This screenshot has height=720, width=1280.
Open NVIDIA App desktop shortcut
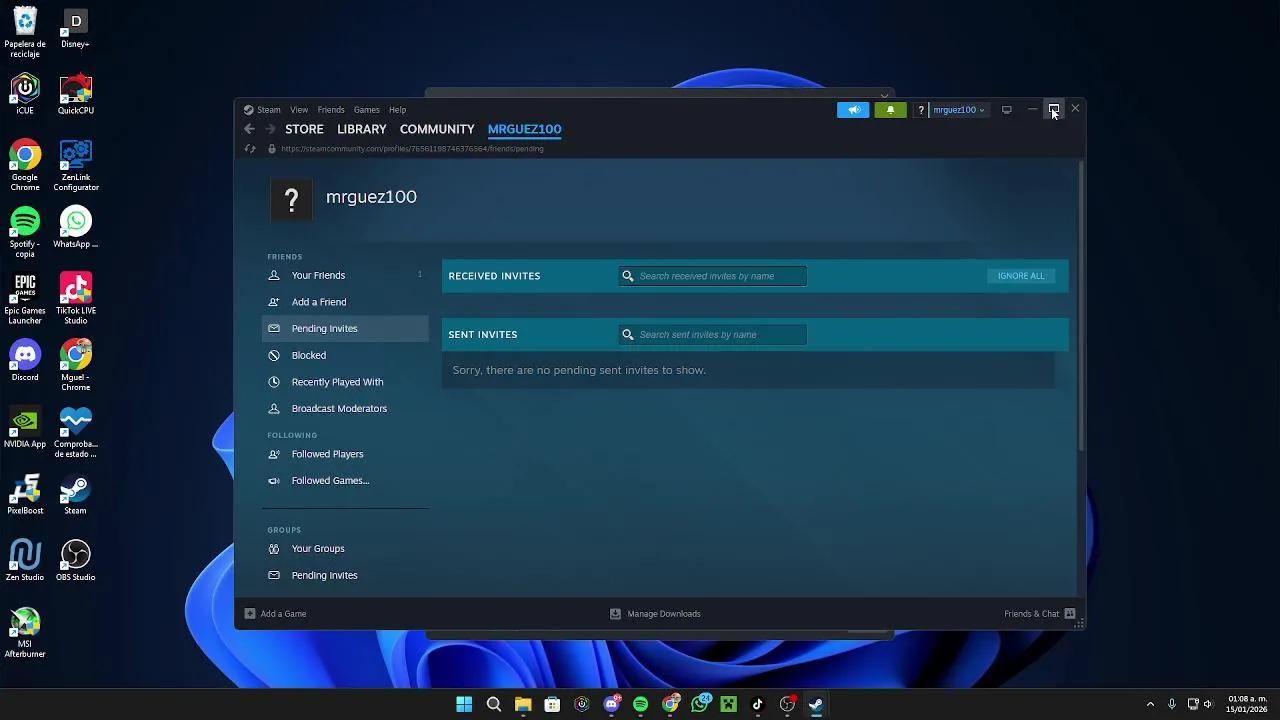click(x=25, y=428)
